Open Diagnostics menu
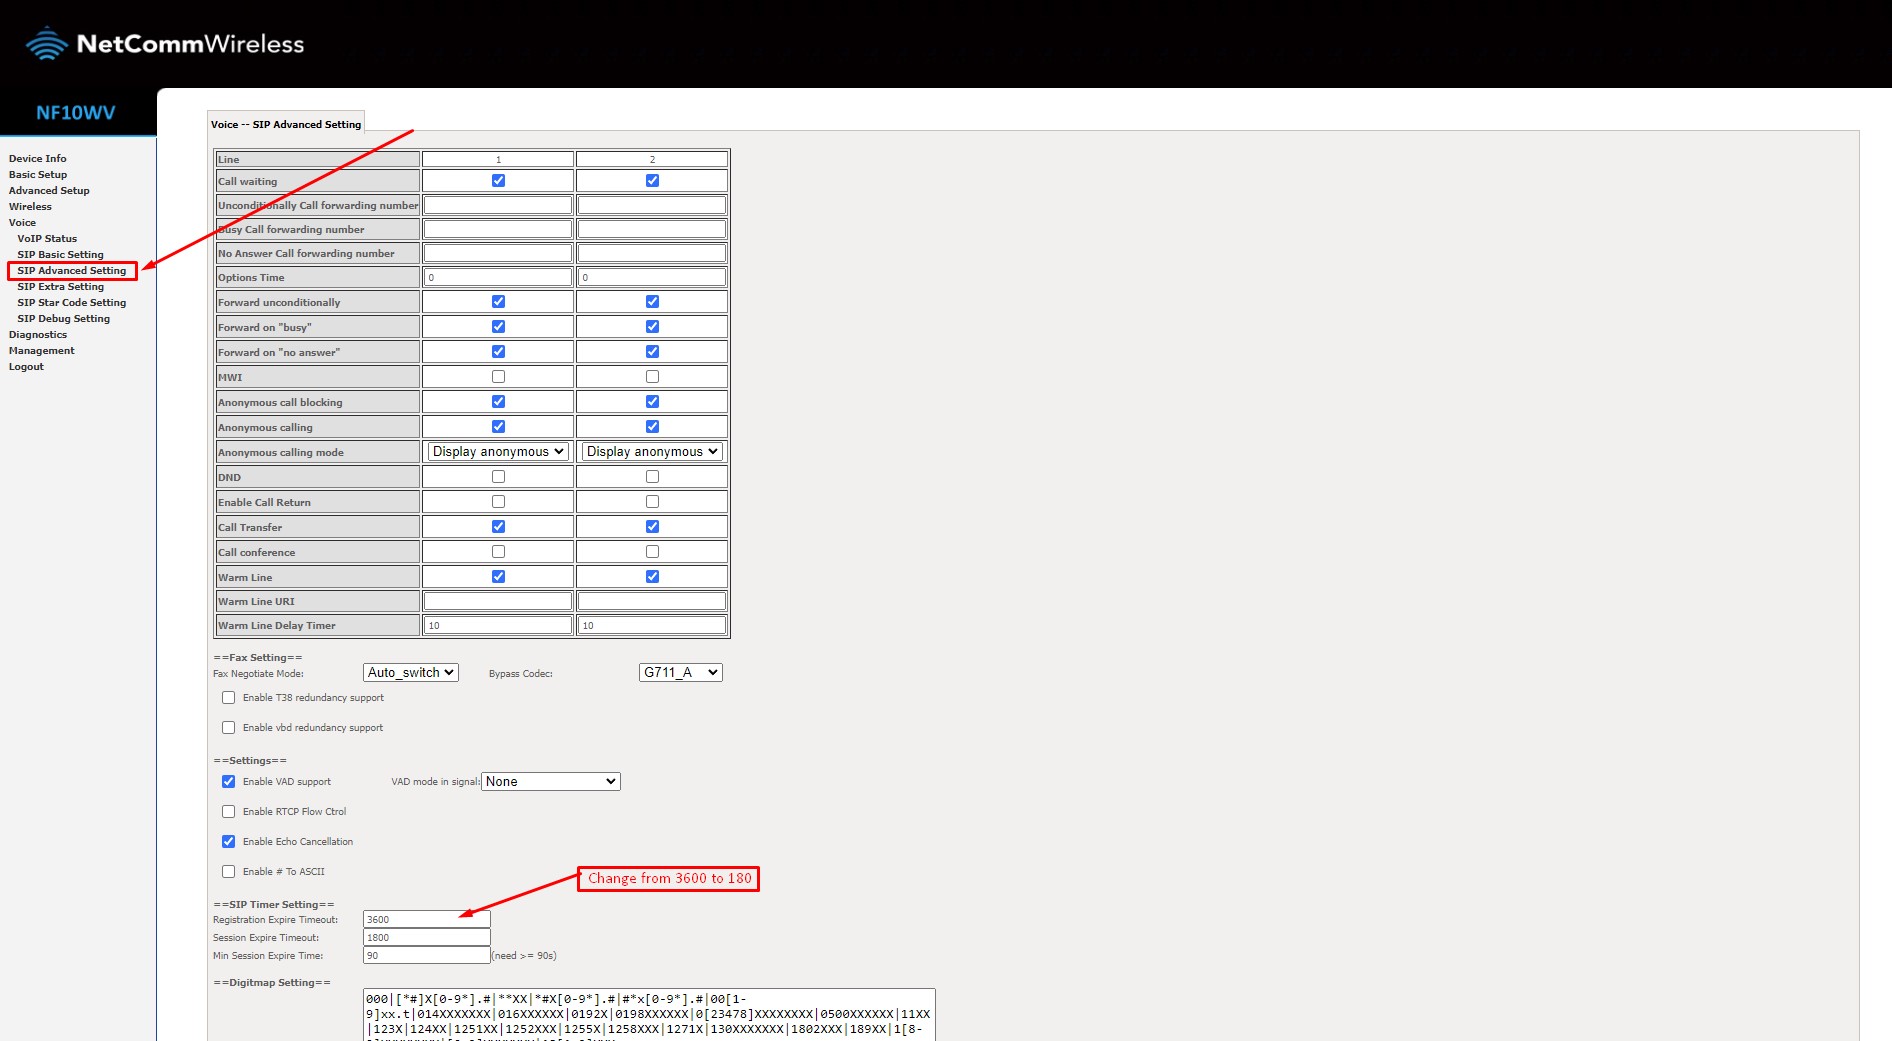This screenshot has width=1892, height=1041. pos(38,334)
